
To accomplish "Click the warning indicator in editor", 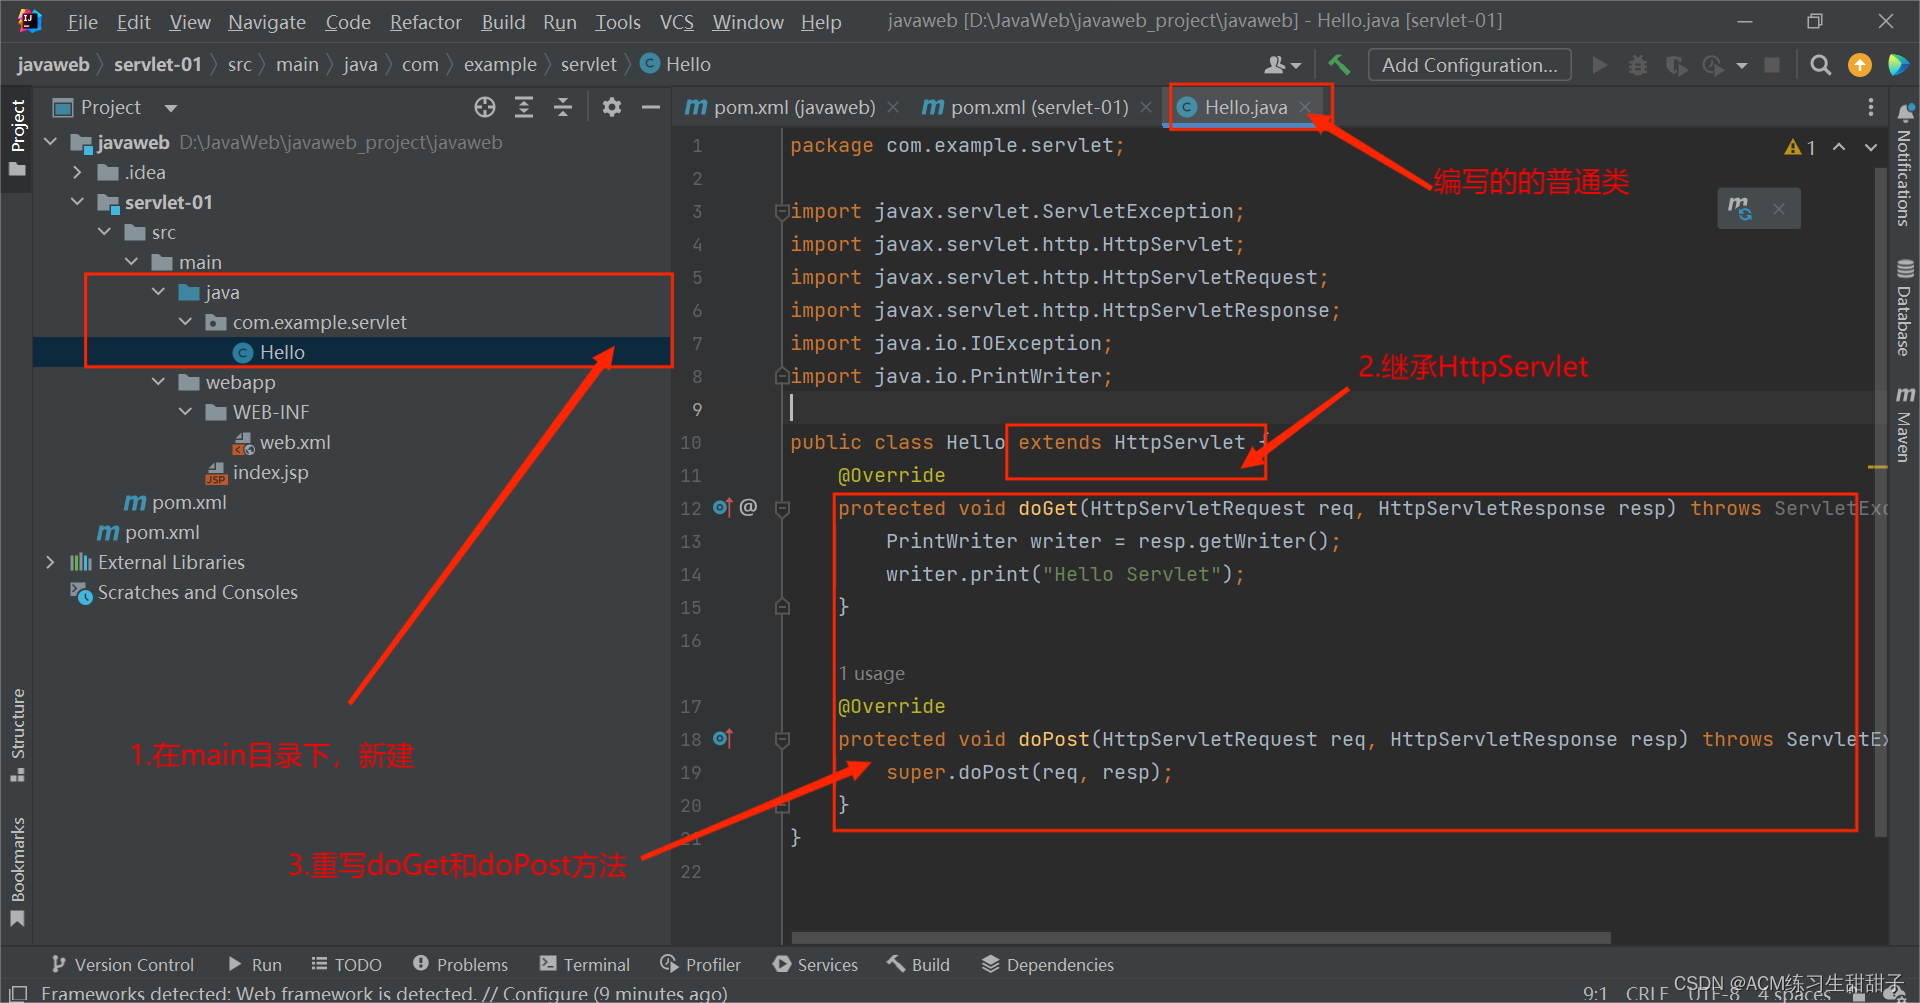I will coord(1800,147).
